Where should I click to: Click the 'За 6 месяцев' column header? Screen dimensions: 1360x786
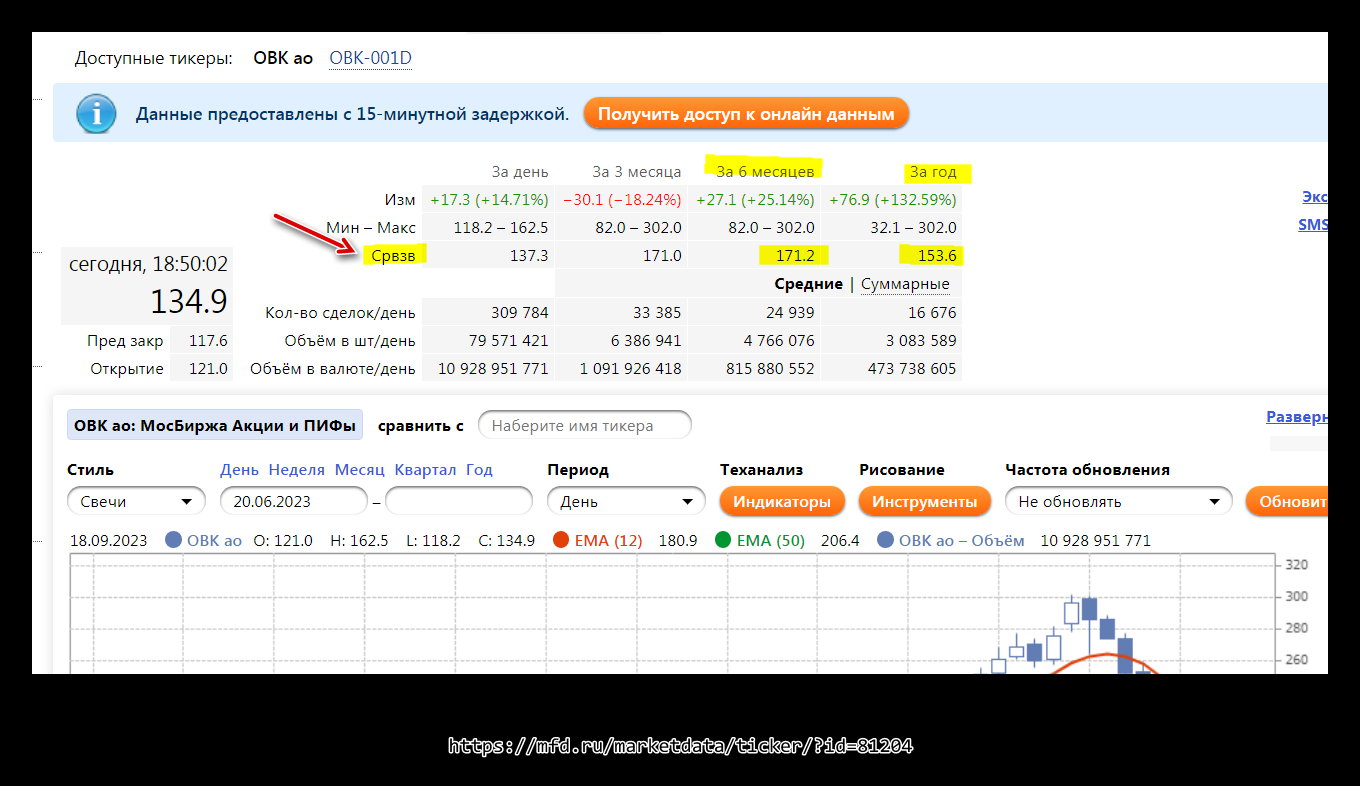pos(765,172)
